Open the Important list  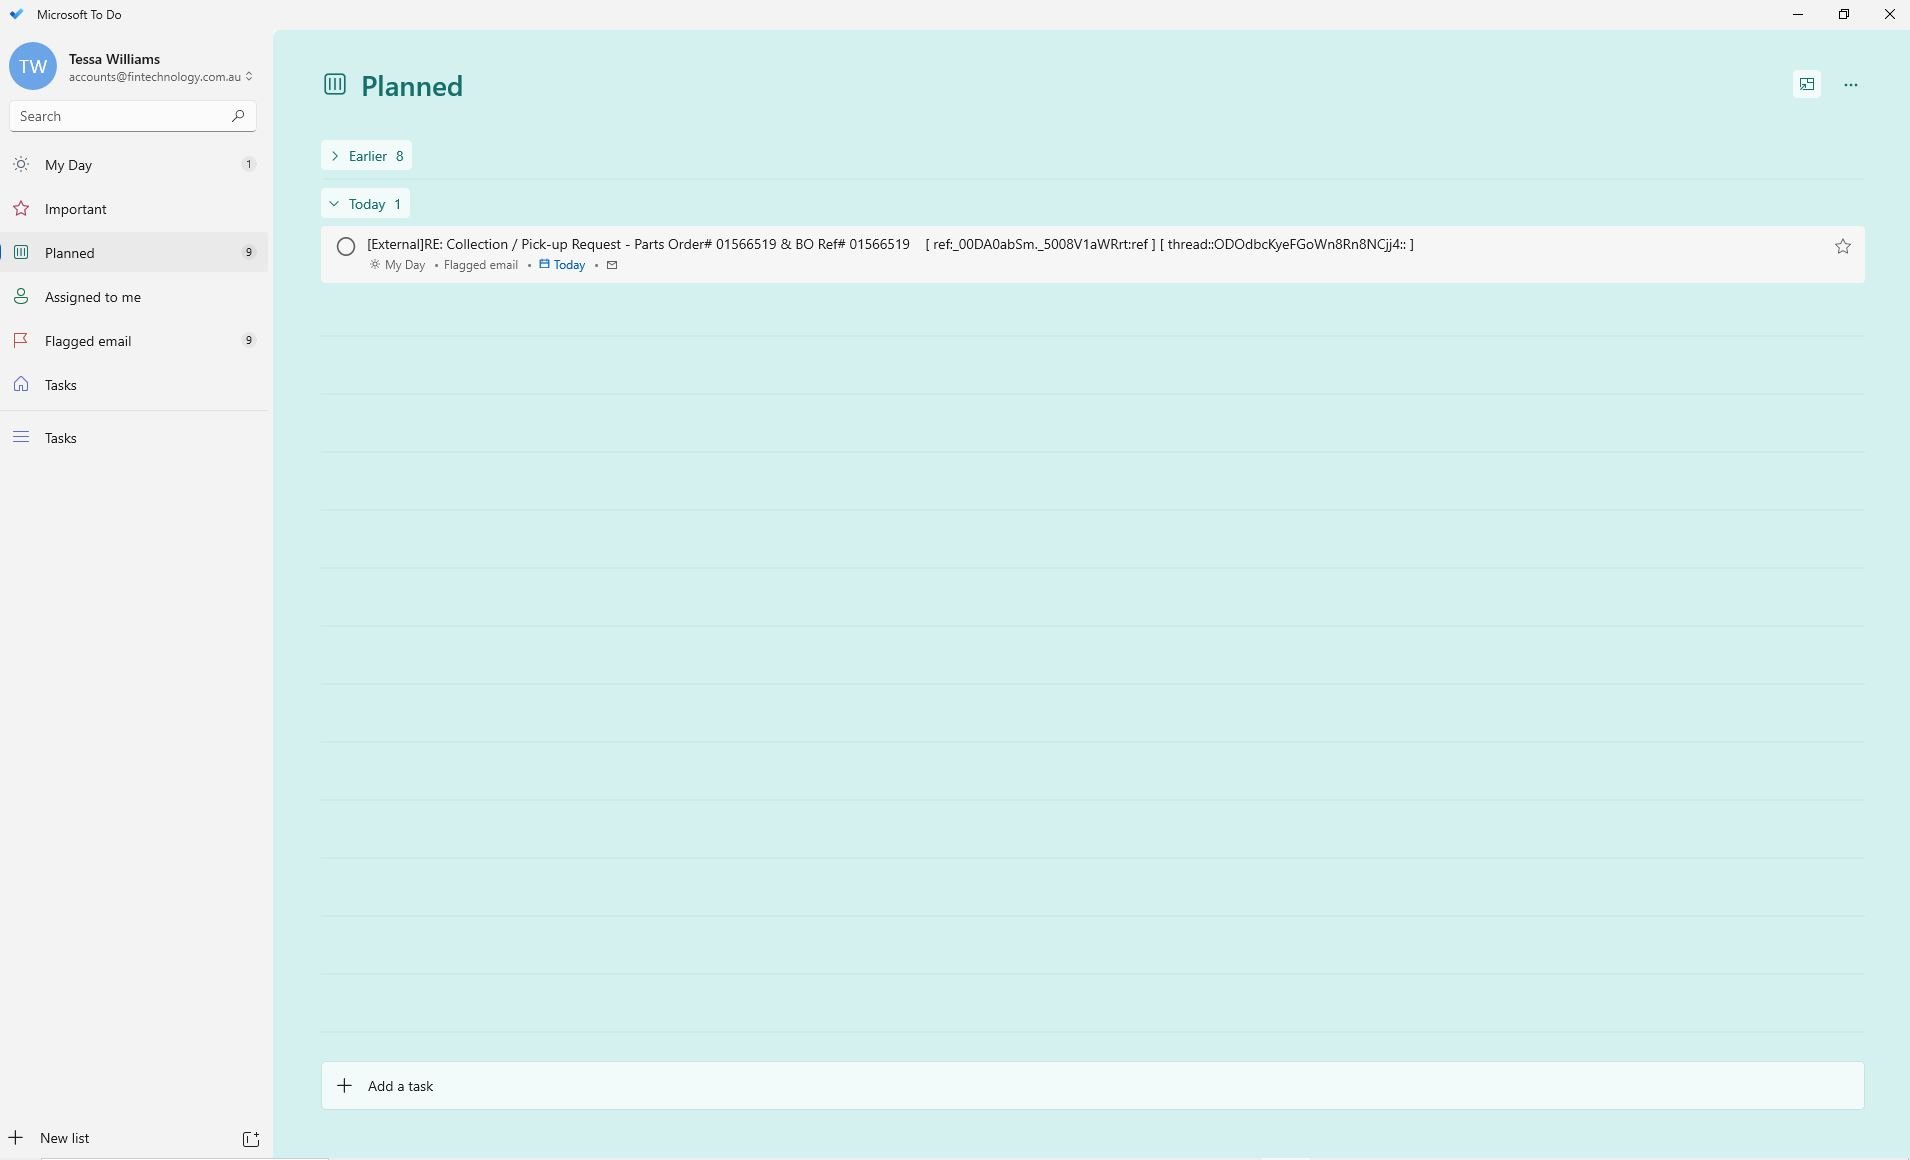tap(134, 209)
